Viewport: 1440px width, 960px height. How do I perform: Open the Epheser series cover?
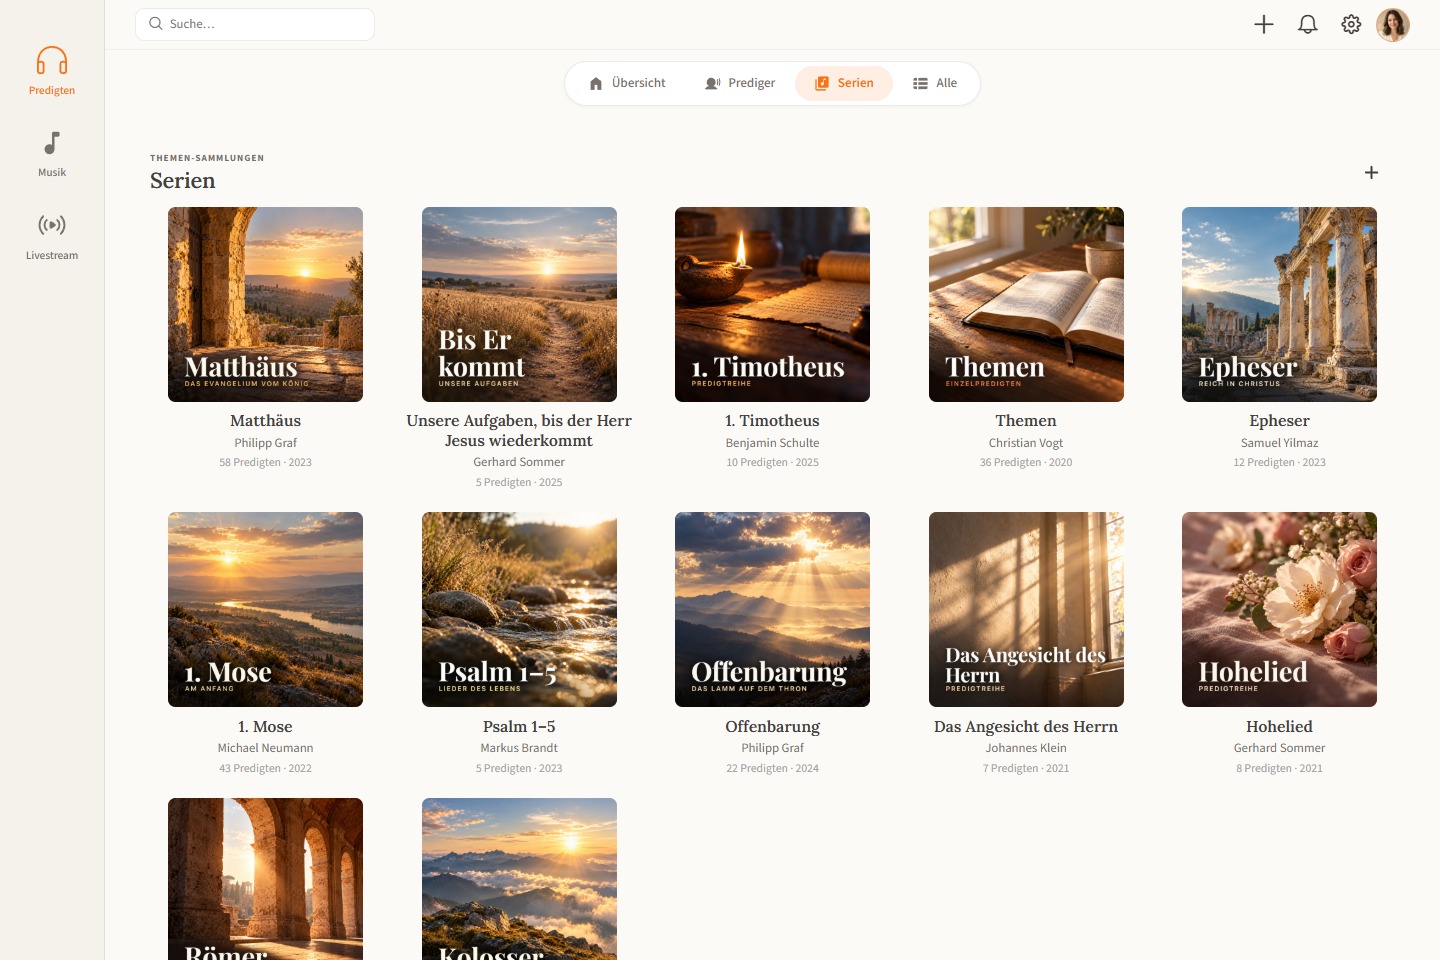click(1279, 305)
